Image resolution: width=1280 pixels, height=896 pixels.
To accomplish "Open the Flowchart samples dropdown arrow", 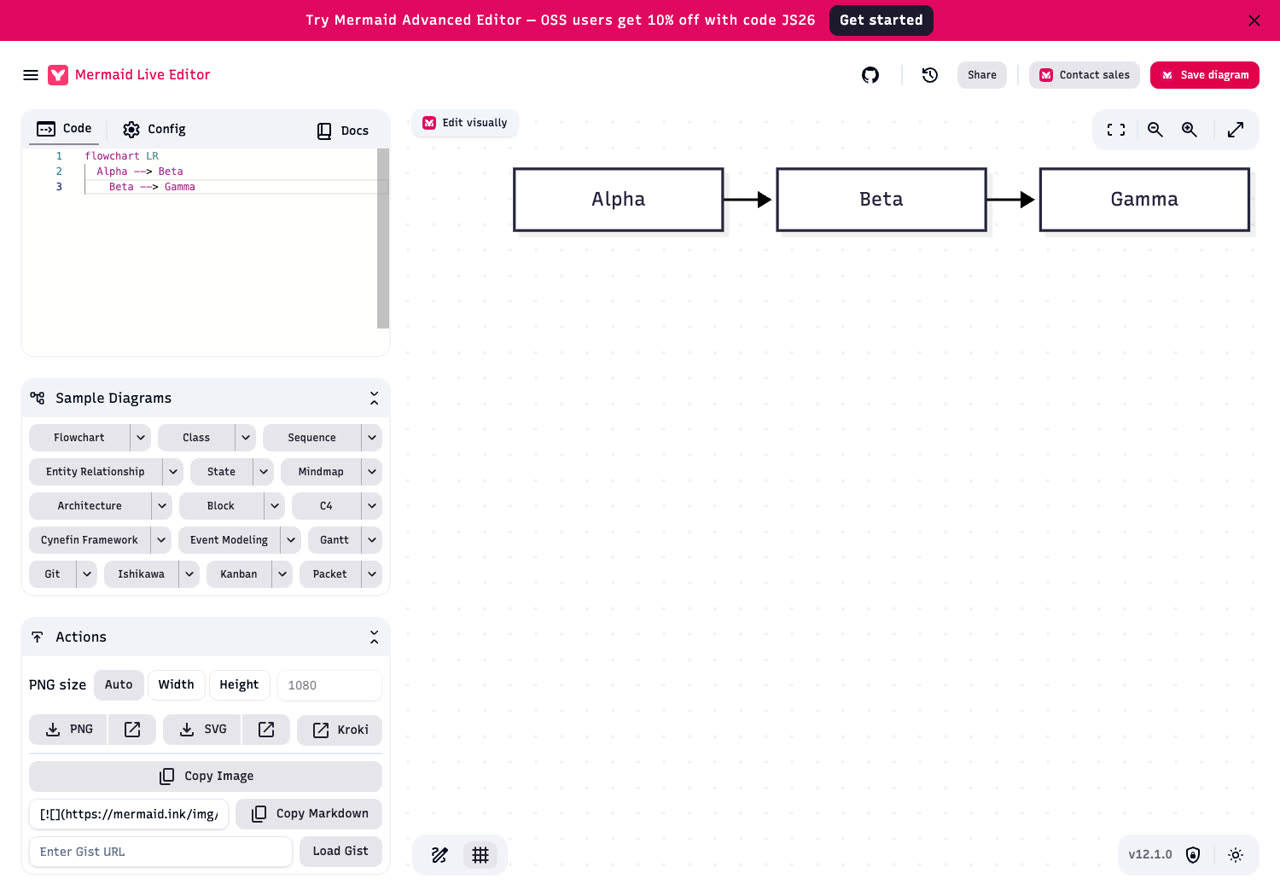I will click(141, 438).
